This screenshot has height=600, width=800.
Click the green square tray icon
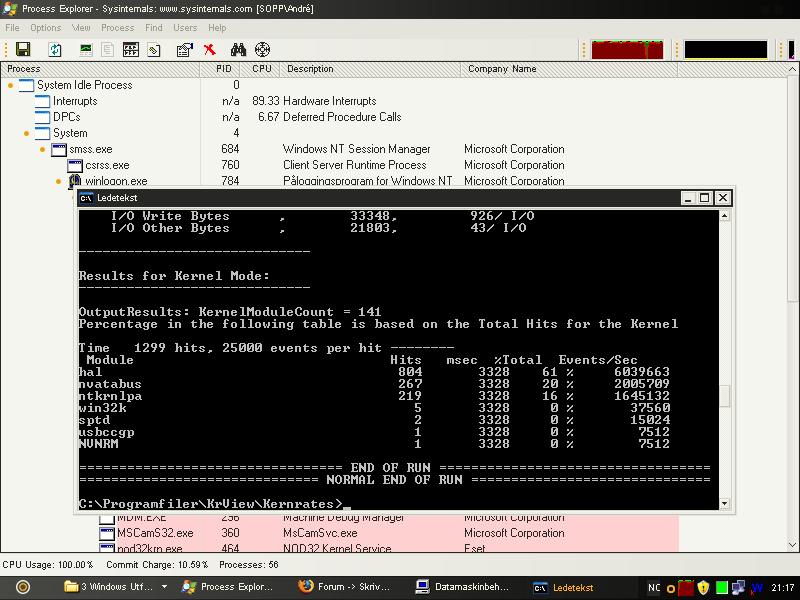coord(721,588)
